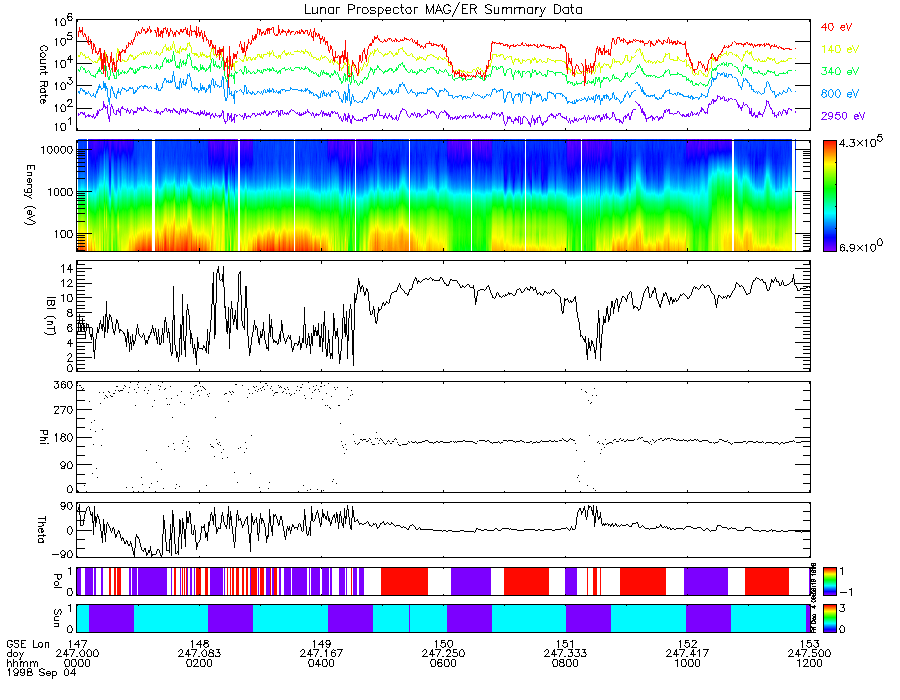Click the 0600 time axis tick label
Image resolution: width=900 pixels, height=700 pixels.
(443, 663)
